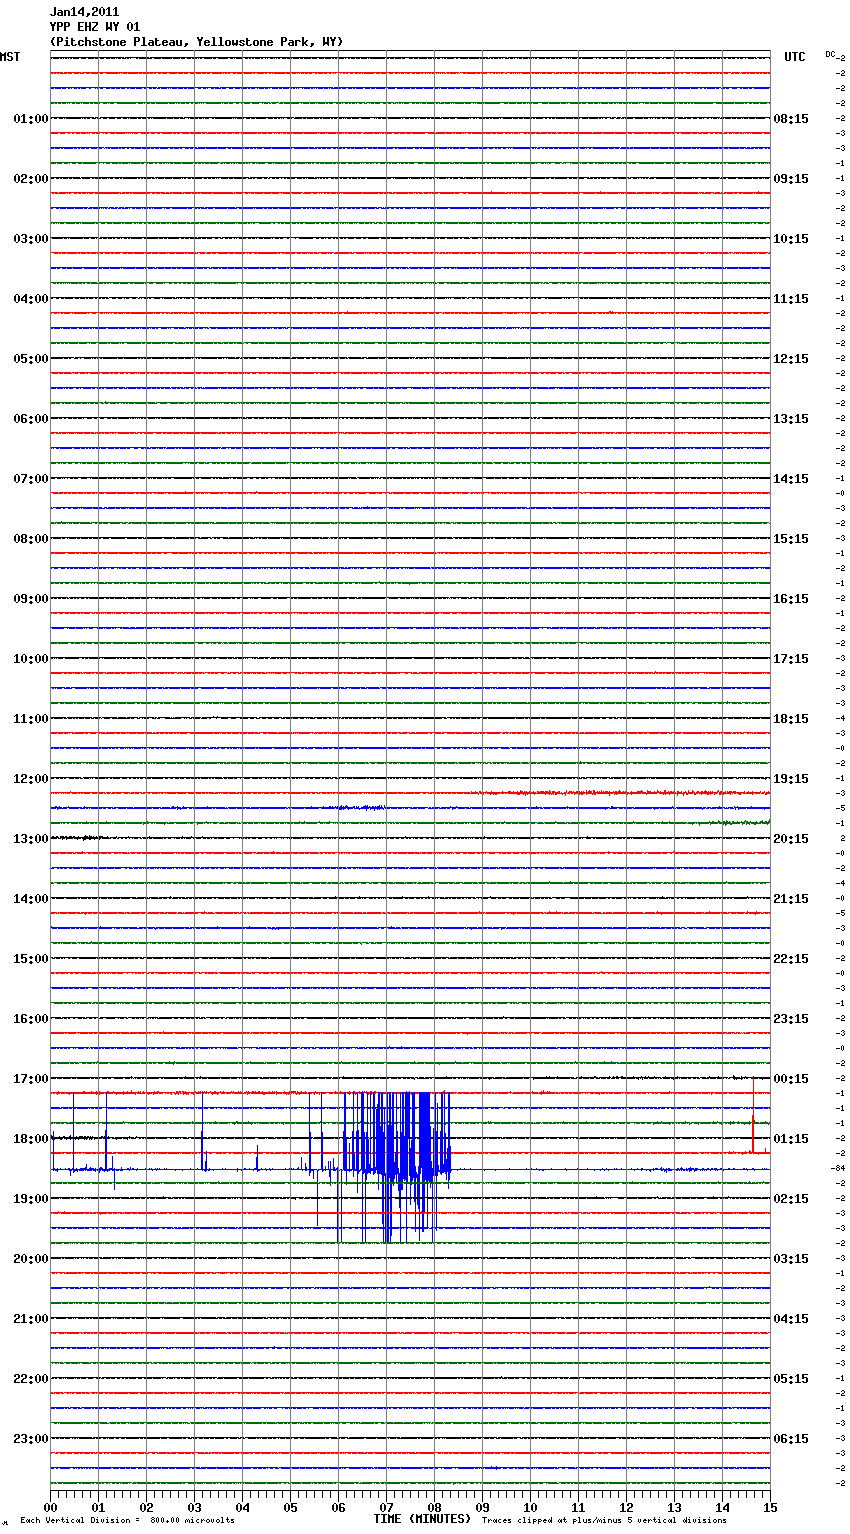
Task: Click the 02:15 UTC time label
Action: coord(791,1199)
